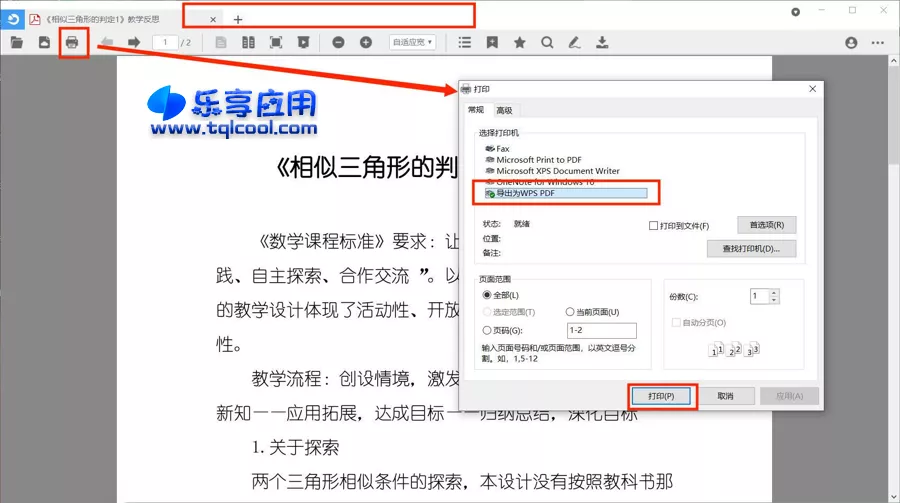Decrease copies with down stepper

tap(774, 300)
